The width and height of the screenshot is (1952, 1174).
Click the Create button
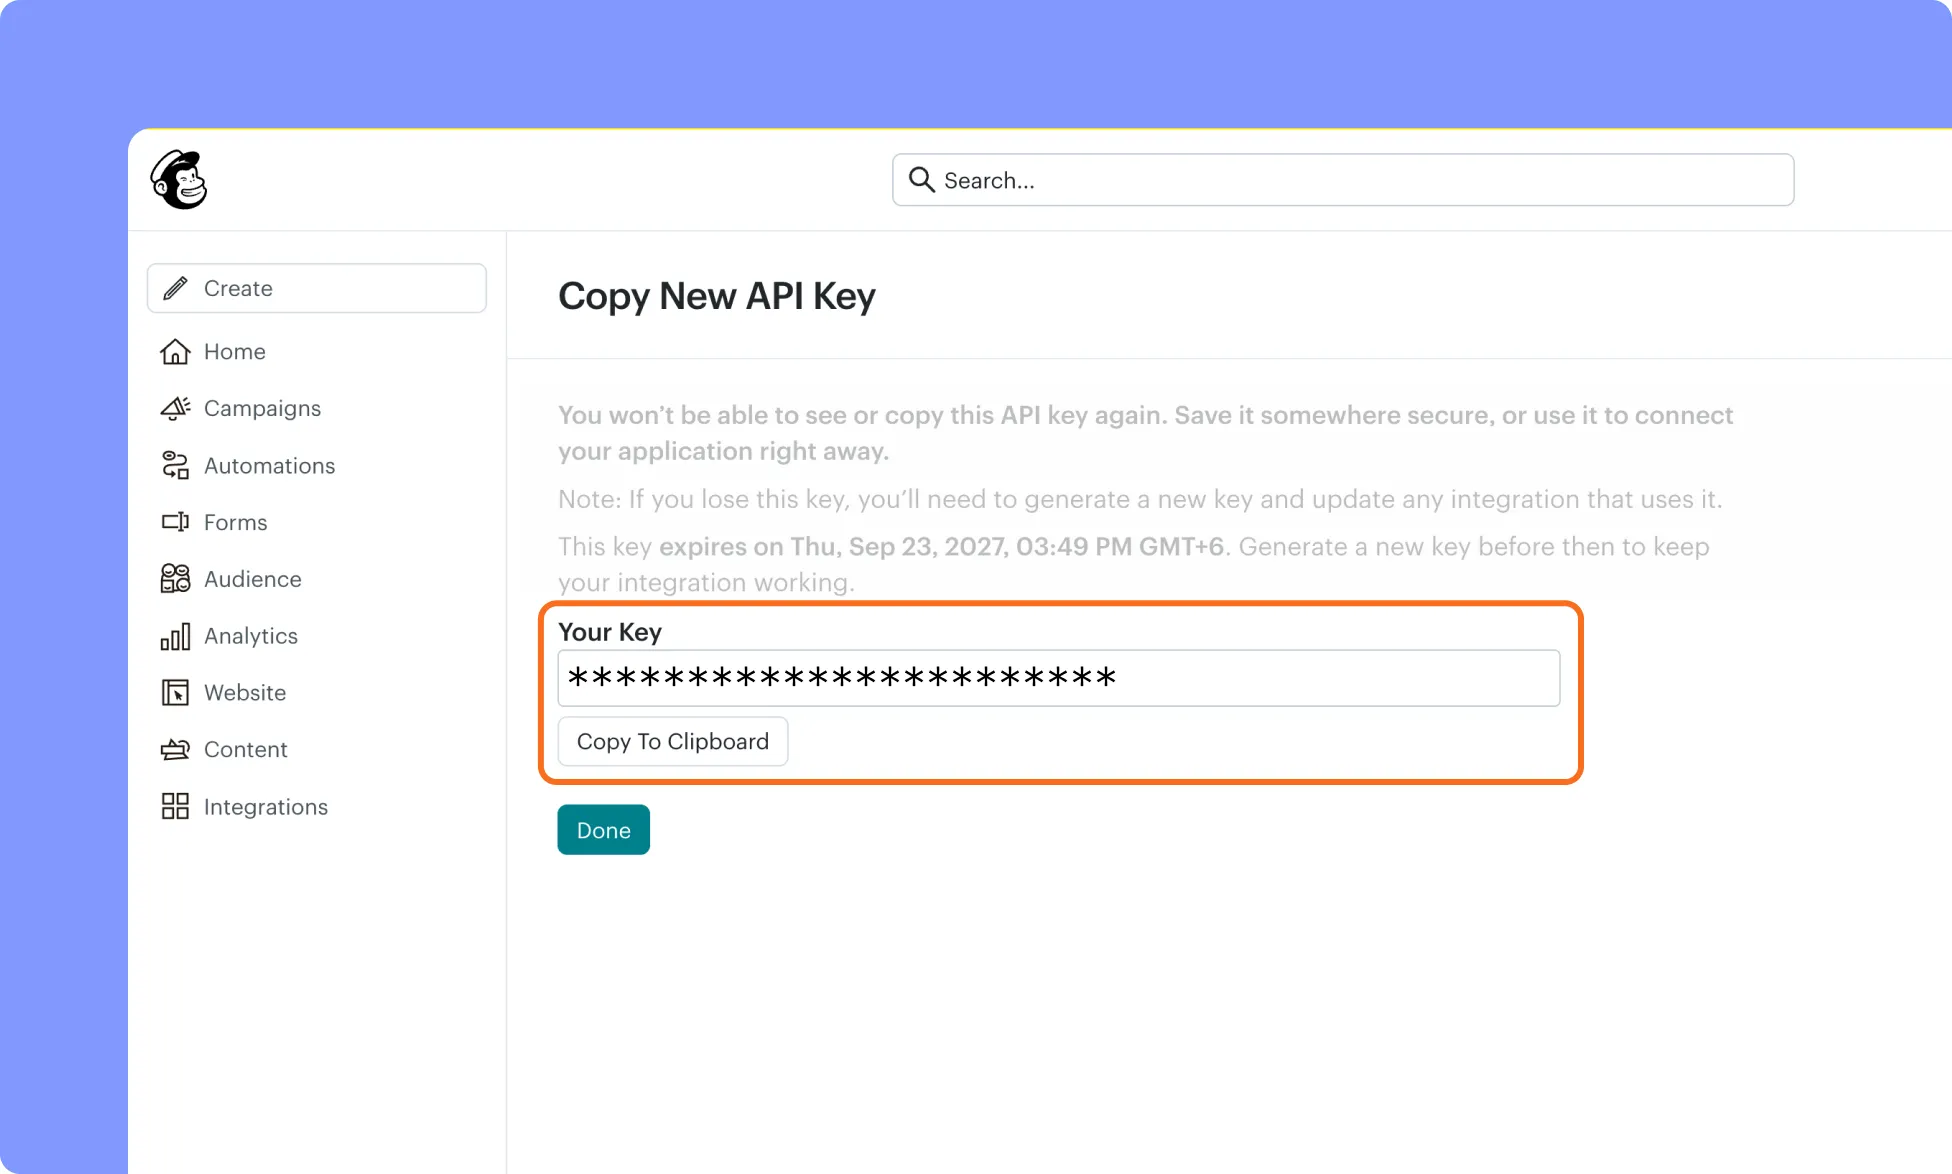point(317,288)
